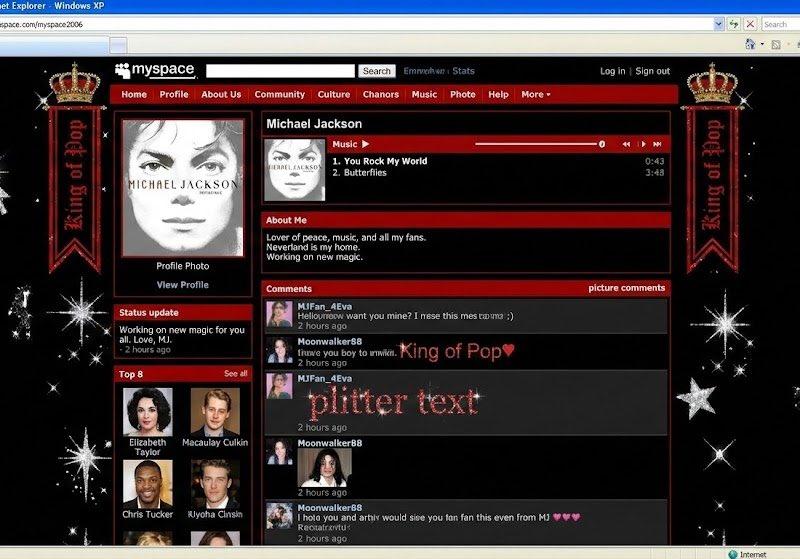The image size is (800, 559).
Task: Click the browser tab
Action: tap(54, 46)
